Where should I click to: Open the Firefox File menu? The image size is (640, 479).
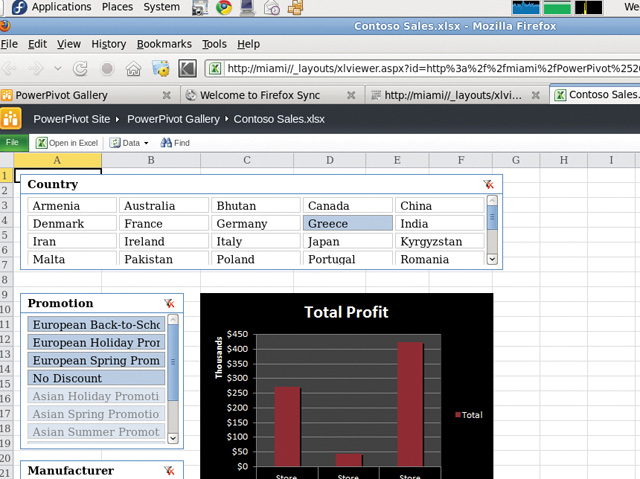(9, 44)
